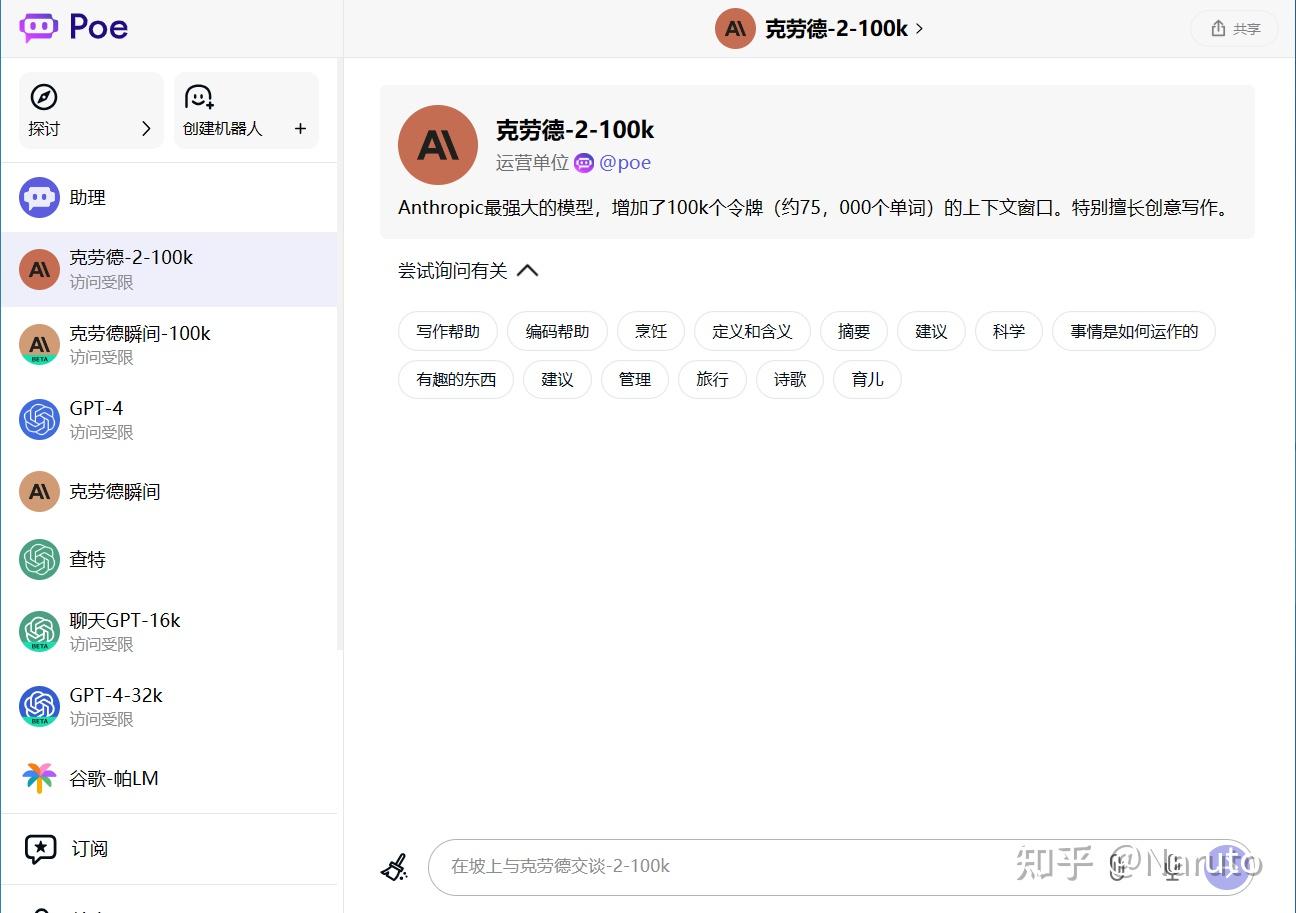Click the 克劳德-2-100k name in the profile card
Screen dimensions: 1296x913
click(575, 129)
